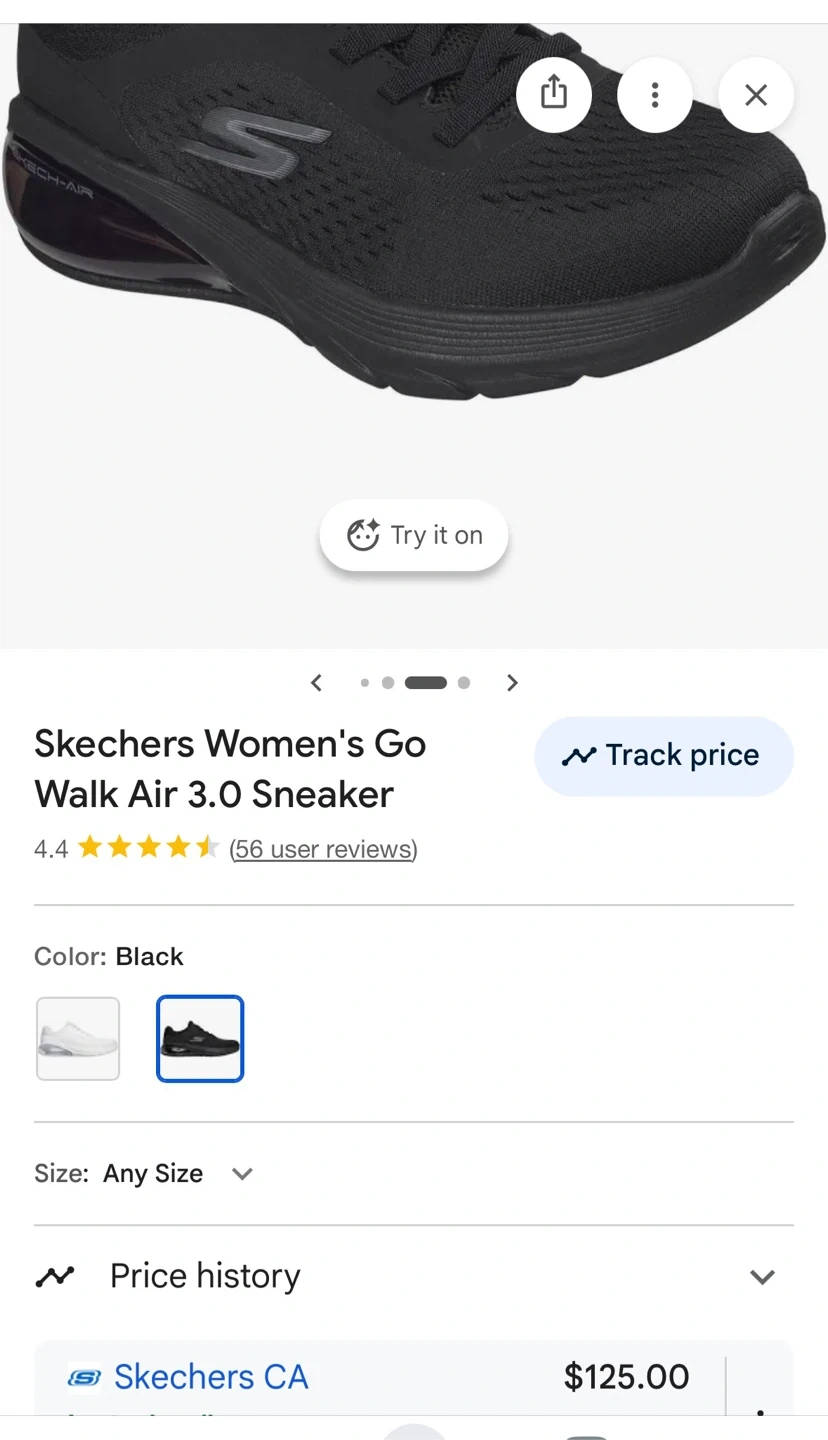
Task: Click the Skechers logo icon beside store name
Action: (85, 1378)
